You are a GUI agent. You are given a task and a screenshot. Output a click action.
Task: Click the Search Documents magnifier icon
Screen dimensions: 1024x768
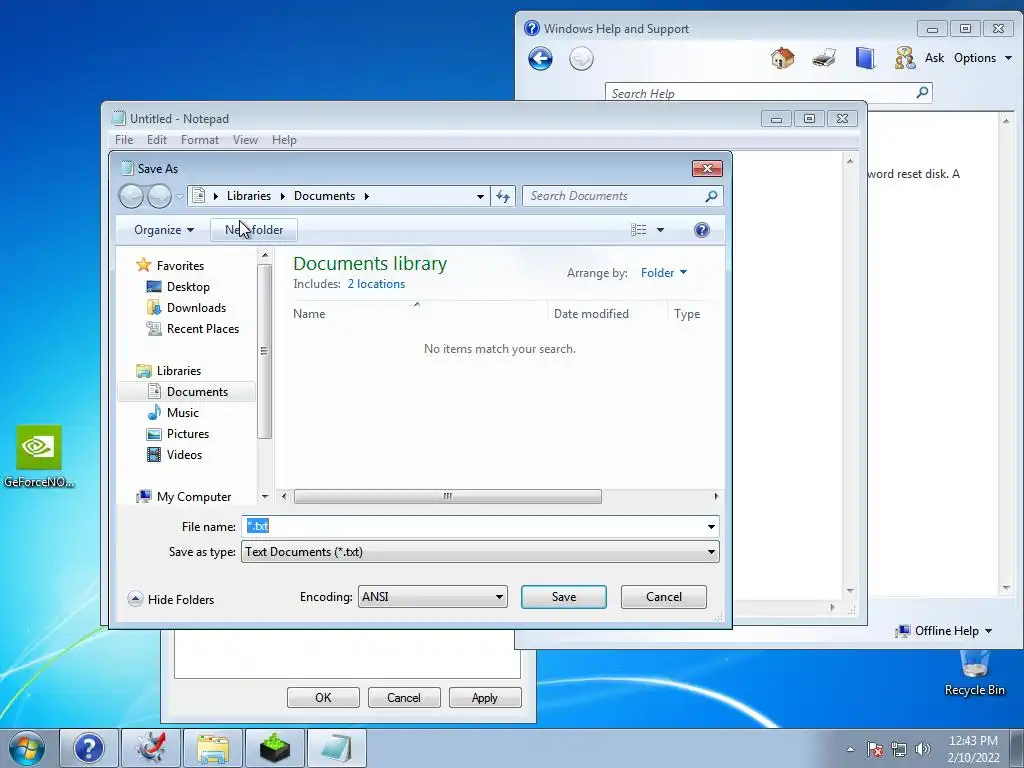coord(711,196)
